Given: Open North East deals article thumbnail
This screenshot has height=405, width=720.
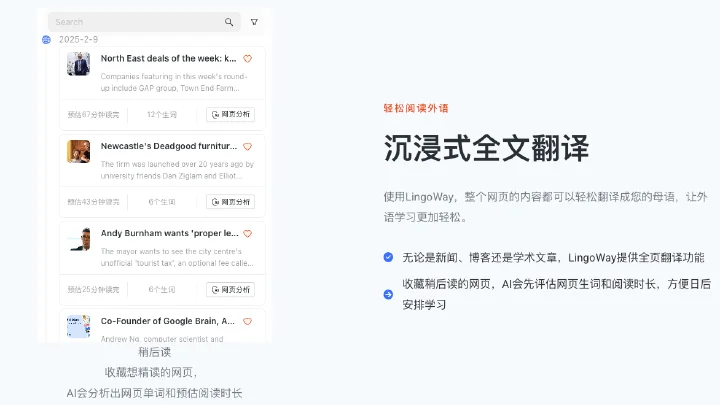Looking at the screenshot, I should pos(79,64).
